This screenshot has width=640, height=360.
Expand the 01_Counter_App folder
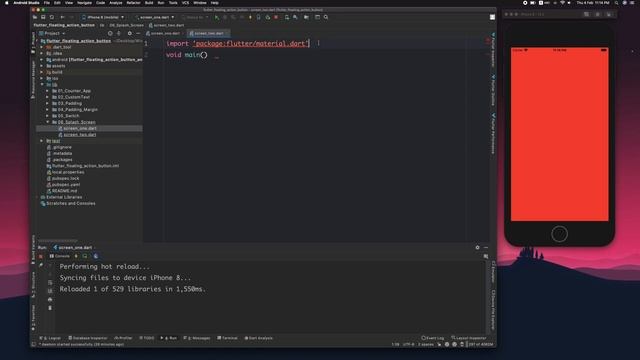click(47, 91)
